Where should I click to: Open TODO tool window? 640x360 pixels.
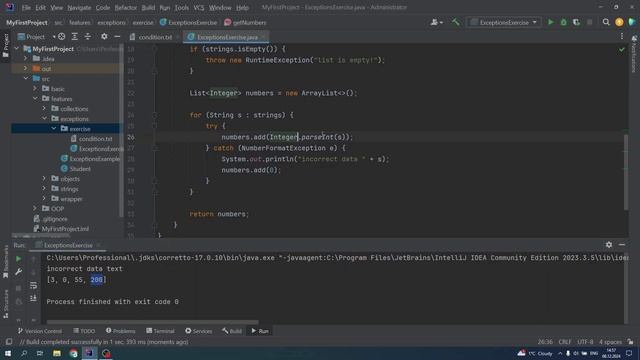[x=84, y=331]
